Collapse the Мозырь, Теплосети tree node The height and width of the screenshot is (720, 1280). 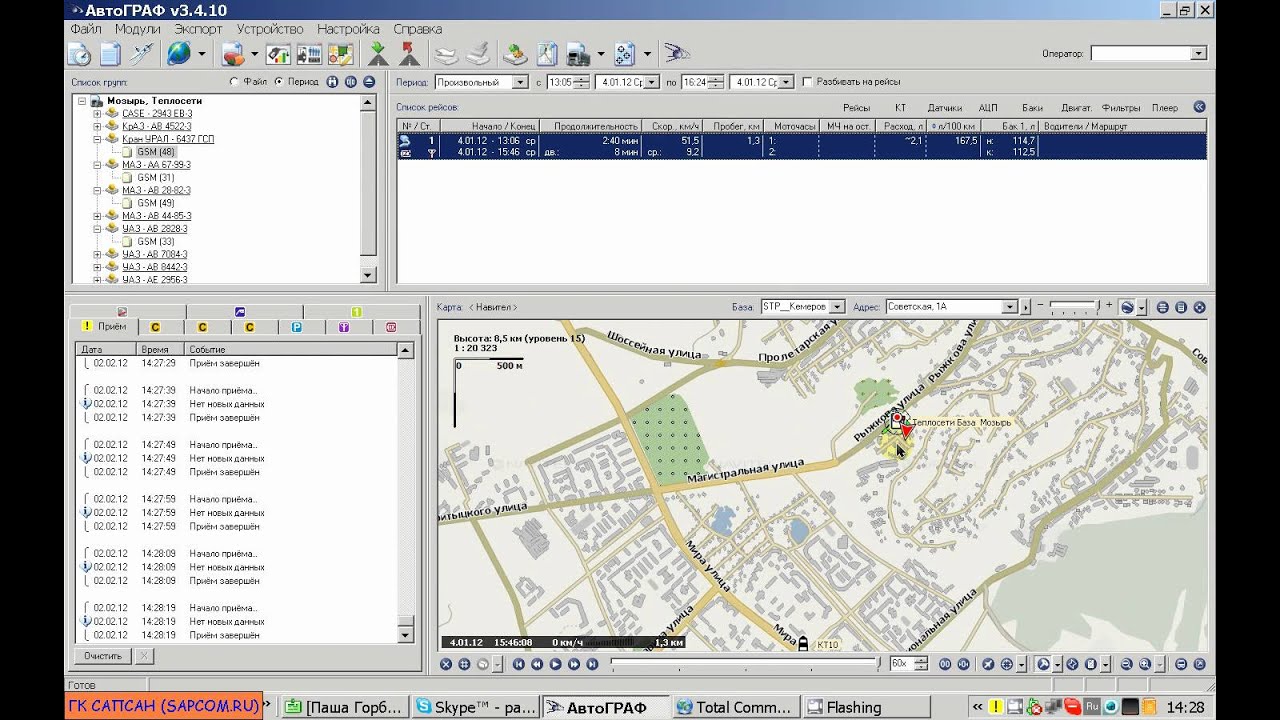click(x=81, y=101)
